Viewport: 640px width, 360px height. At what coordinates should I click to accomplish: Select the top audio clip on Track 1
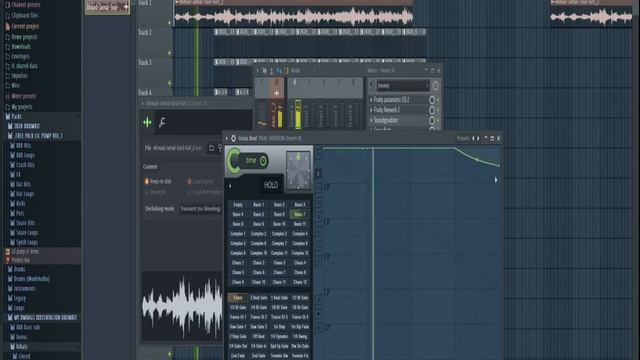[293, 13]
